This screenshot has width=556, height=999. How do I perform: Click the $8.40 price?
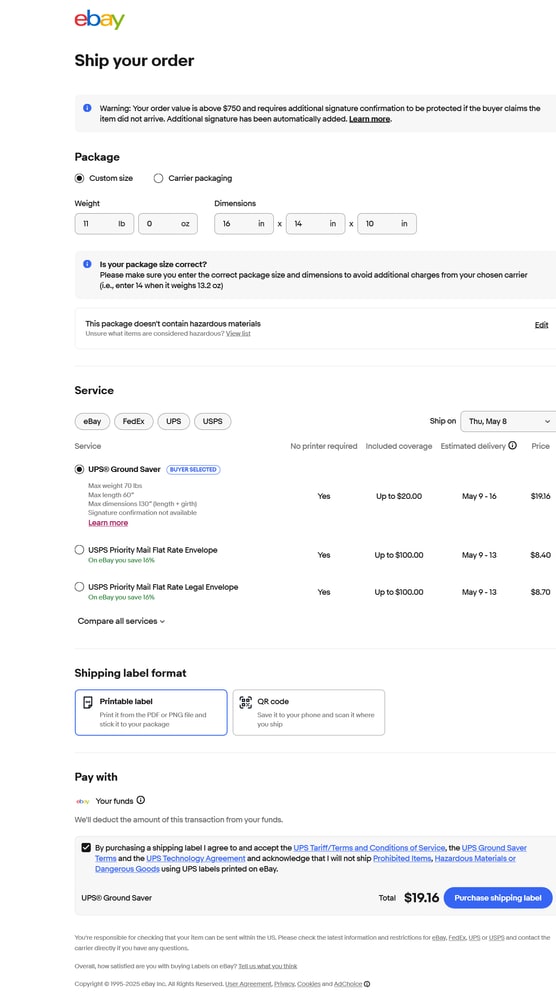coord(541,555)
